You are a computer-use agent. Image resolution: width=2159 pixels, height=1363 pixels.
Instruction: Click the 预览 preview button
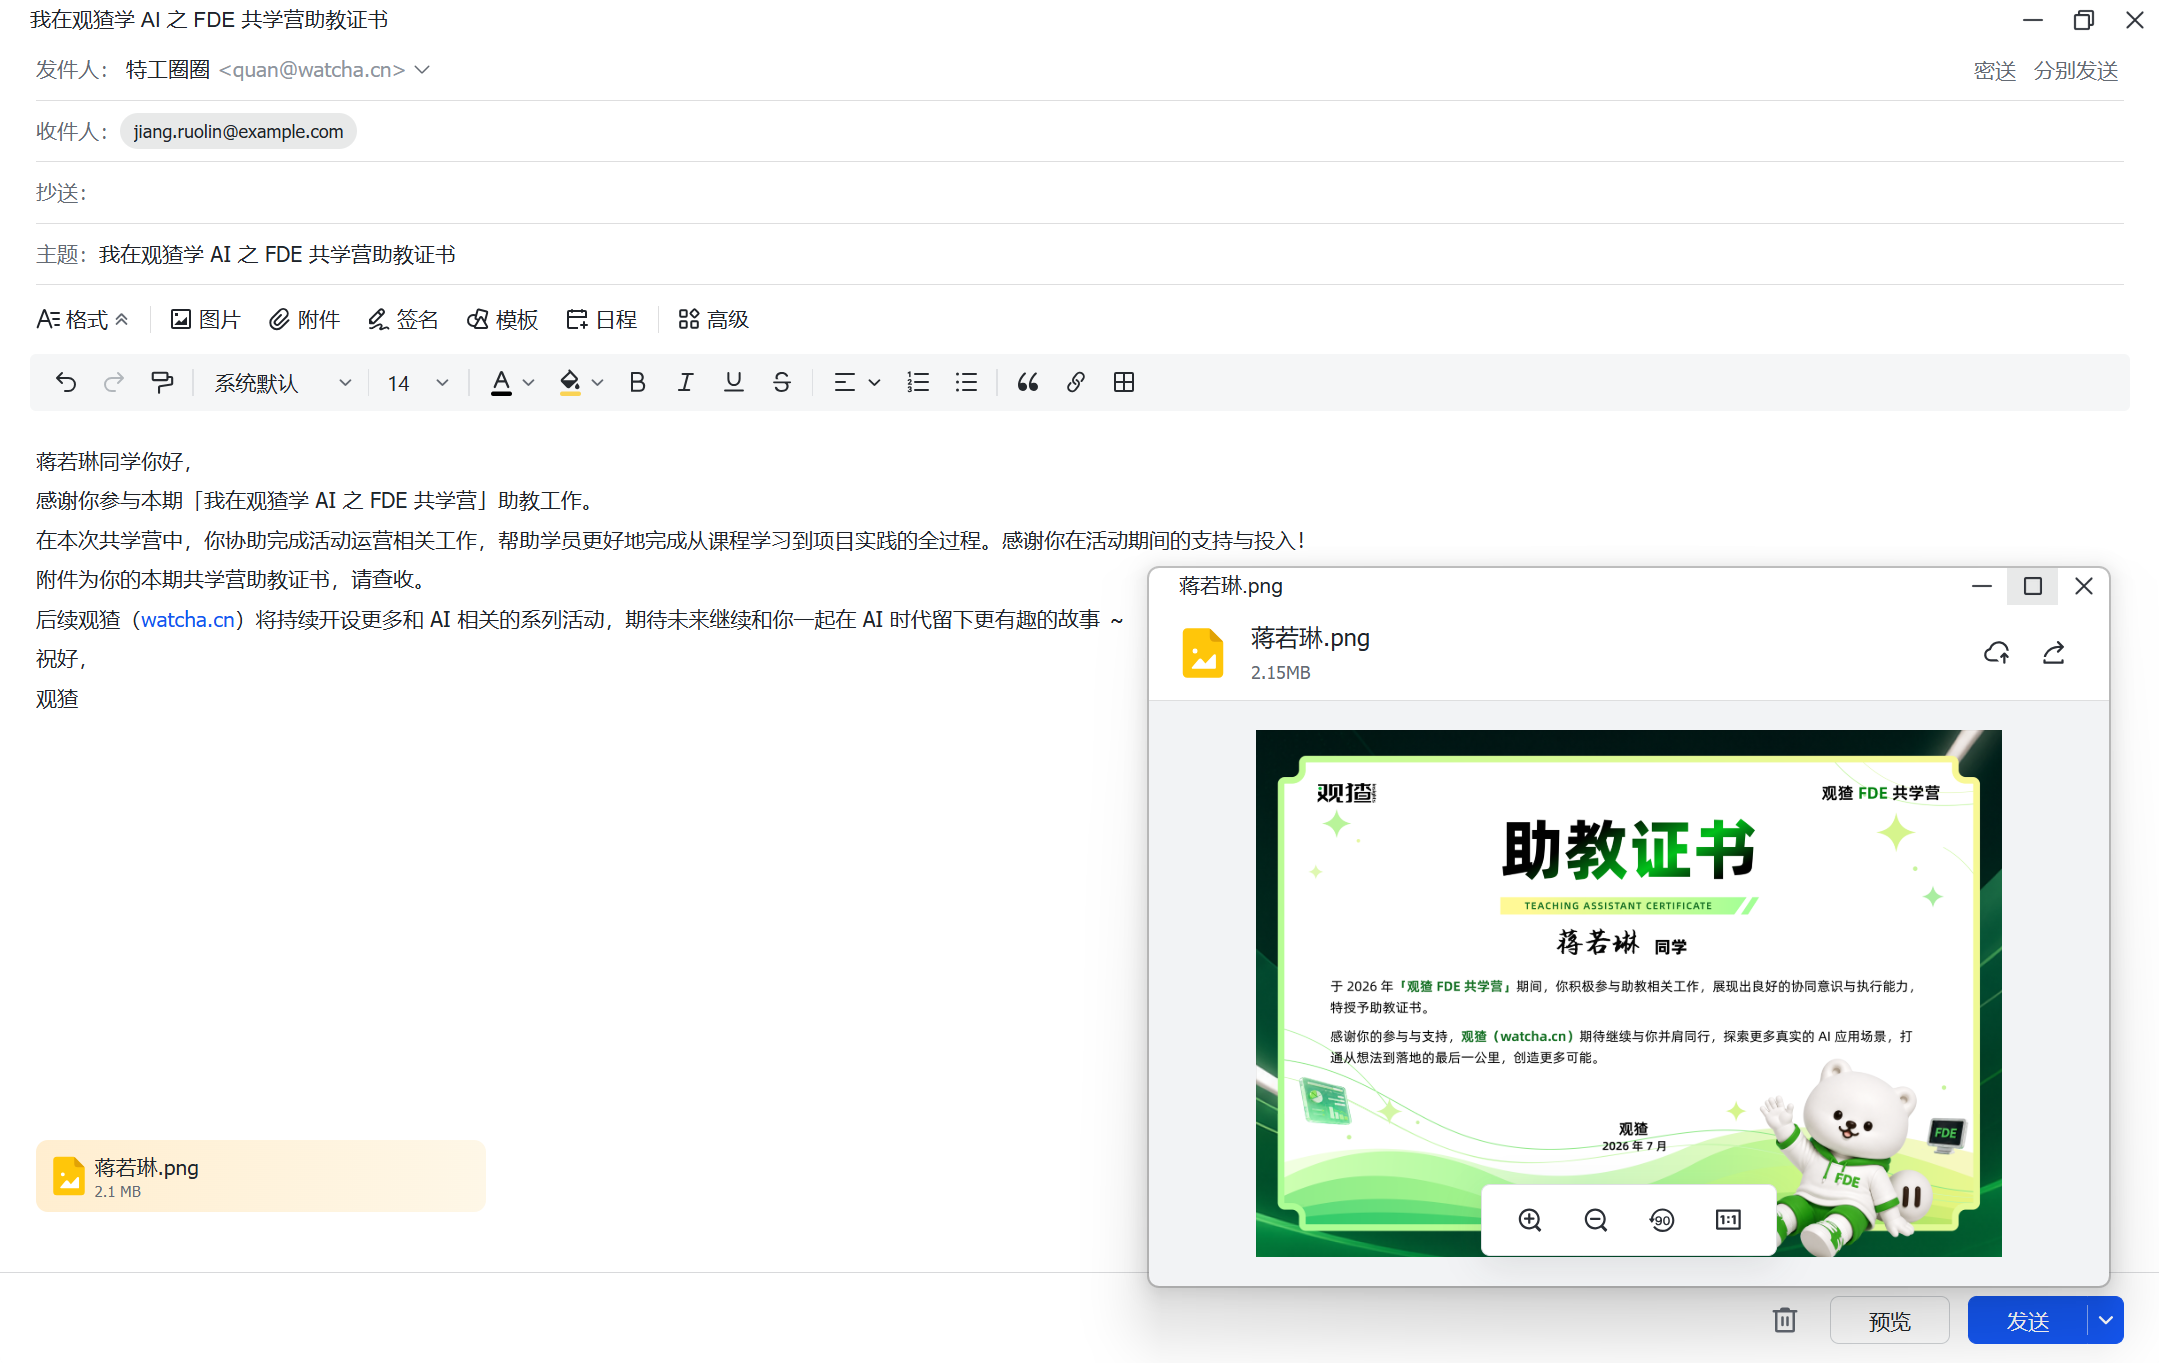[x=1889, y=1321]
